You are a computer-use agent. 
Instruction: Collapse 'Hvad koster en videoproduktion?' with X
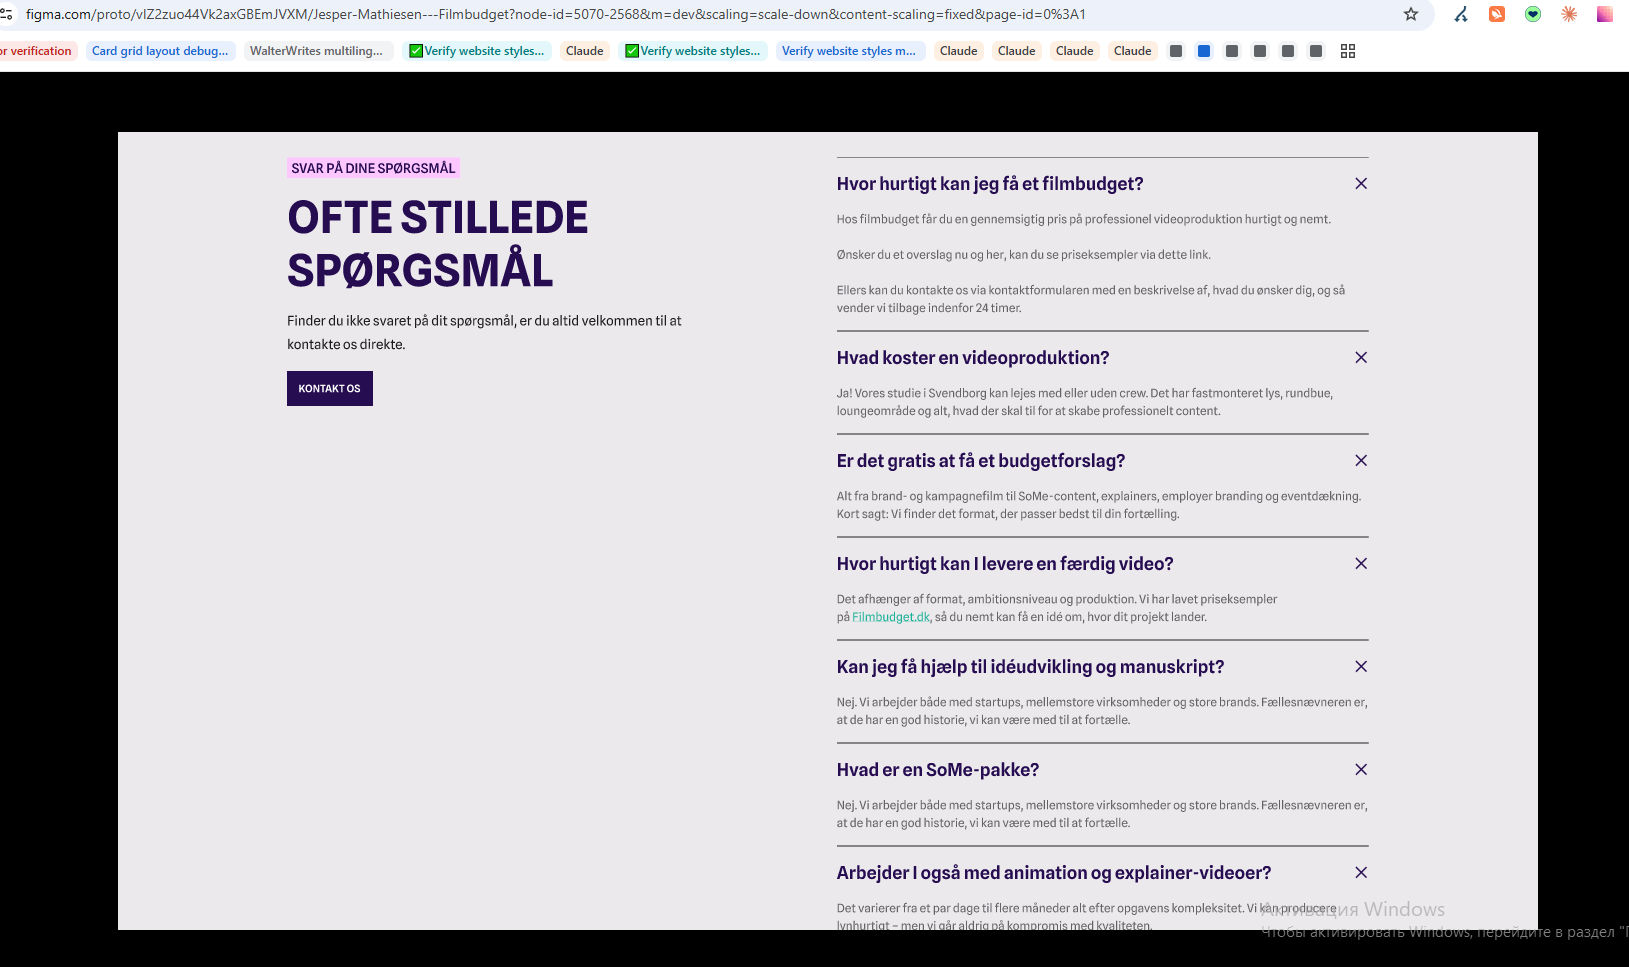1361,358
